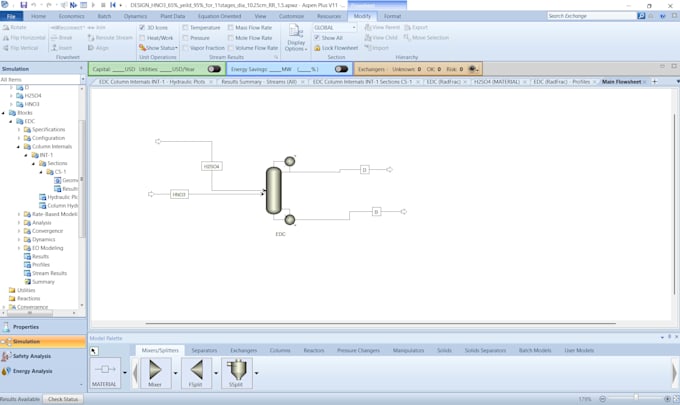This screenshot has width=680, height=405.
Task: Click the D distillate stream label
Action: pyautogui.click(x=365, y=170)
